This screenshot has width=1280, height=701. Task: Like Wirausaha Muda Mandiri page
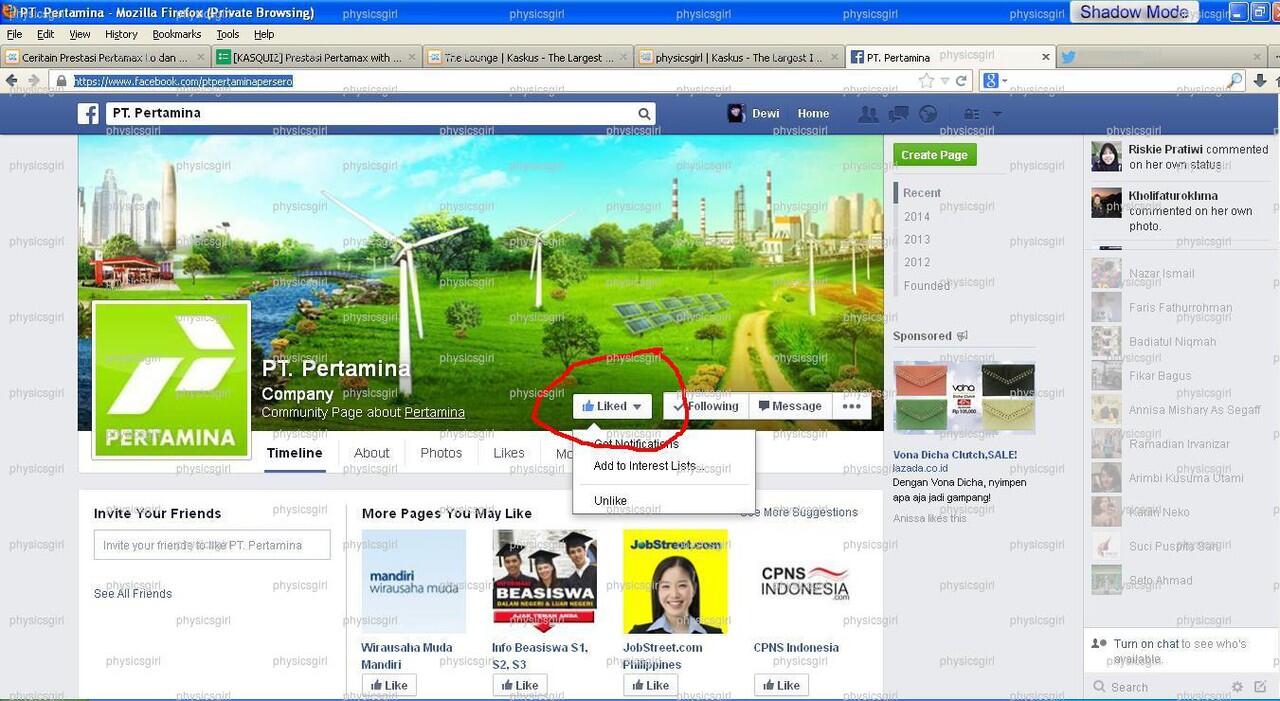(389, 686)
